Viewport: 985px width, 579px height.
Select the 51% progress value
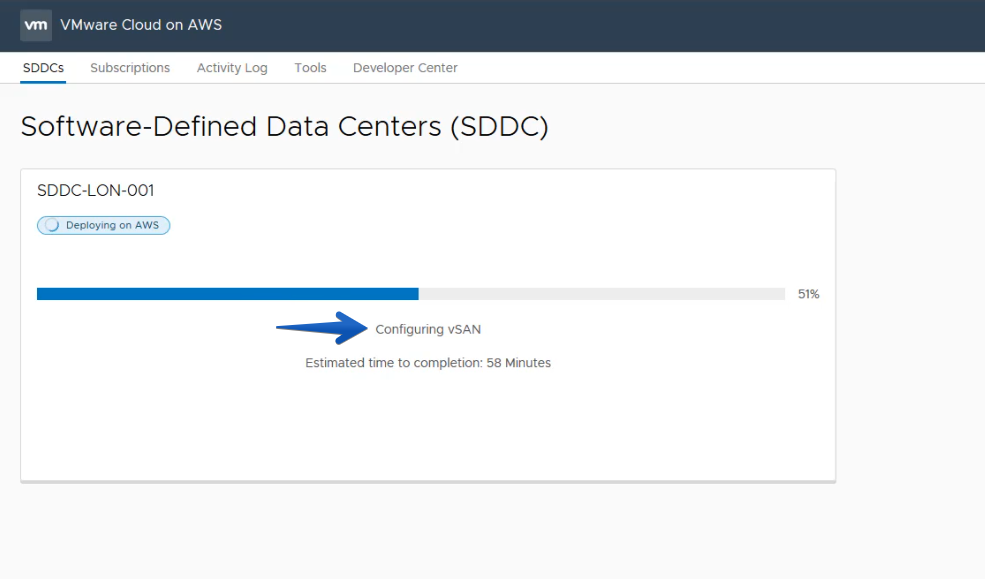tap(808, 294)
